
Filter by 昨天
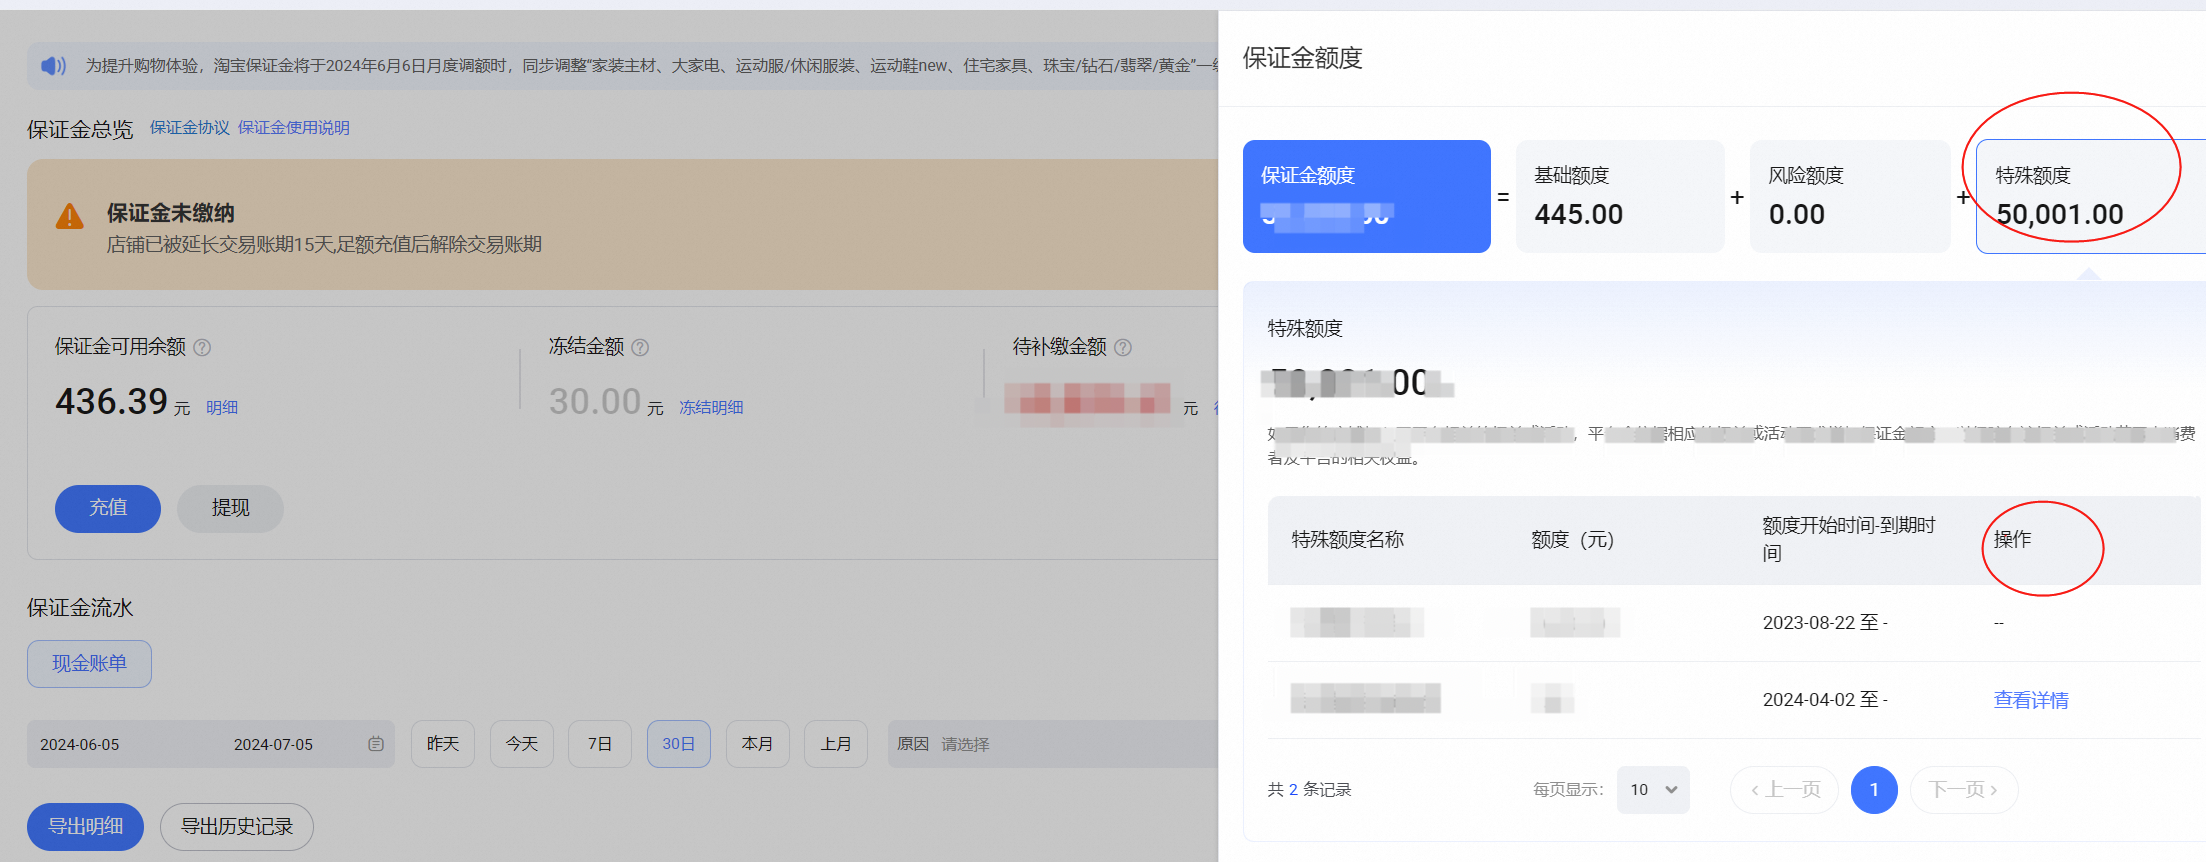pos(443,744)
